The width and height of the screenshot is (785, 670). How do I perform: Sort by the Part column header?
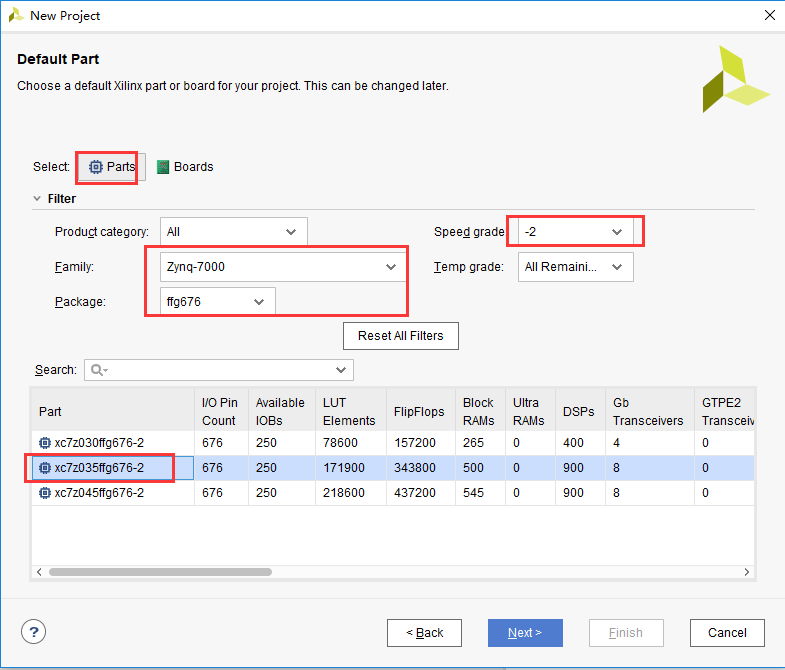pyautogui.click(x=113, y=411)
